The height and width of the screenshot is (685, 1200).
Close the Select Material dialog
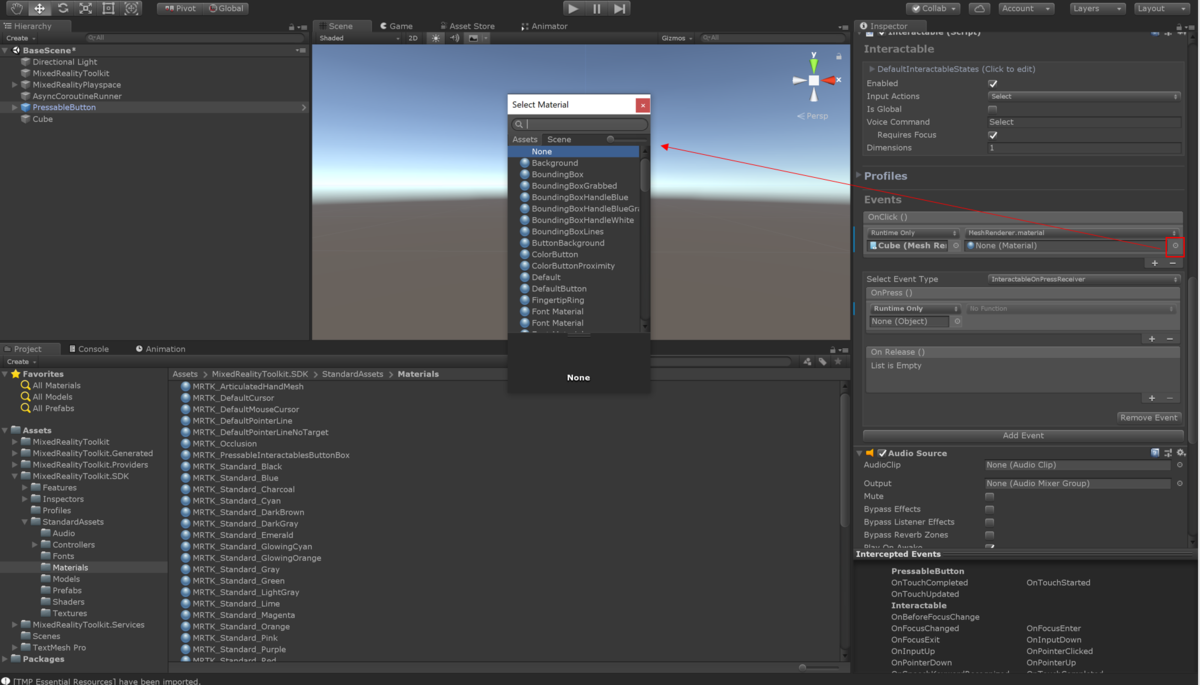coord(643,105)
